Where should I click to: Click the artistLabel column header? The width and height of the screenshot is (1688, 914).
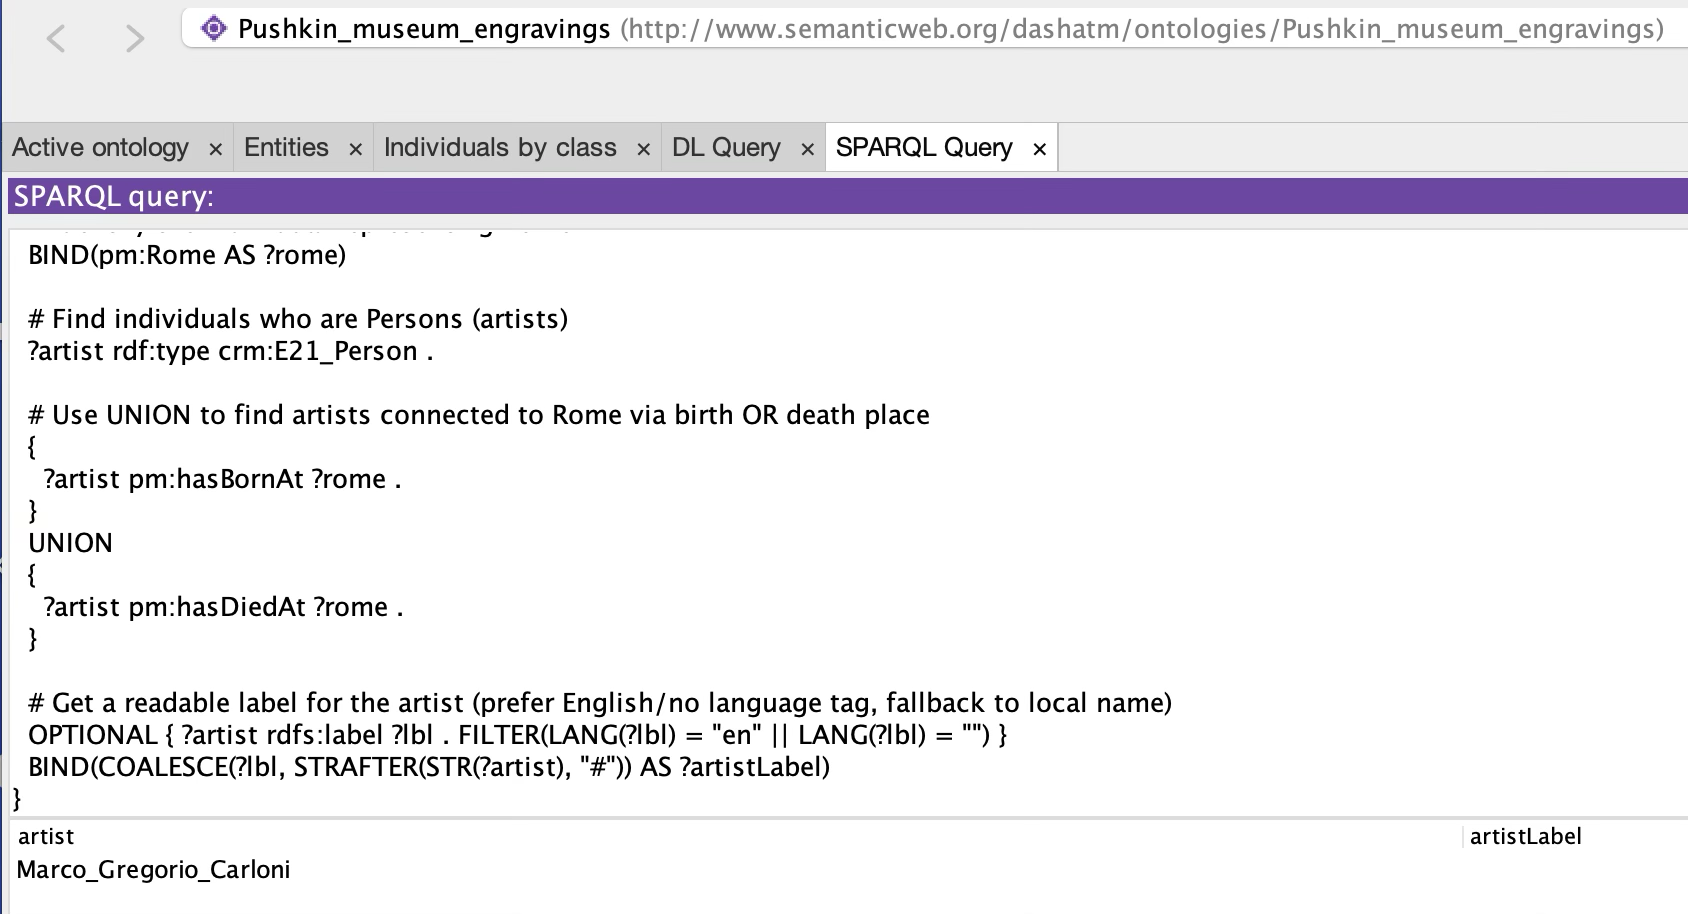[x=1525, y=837]
